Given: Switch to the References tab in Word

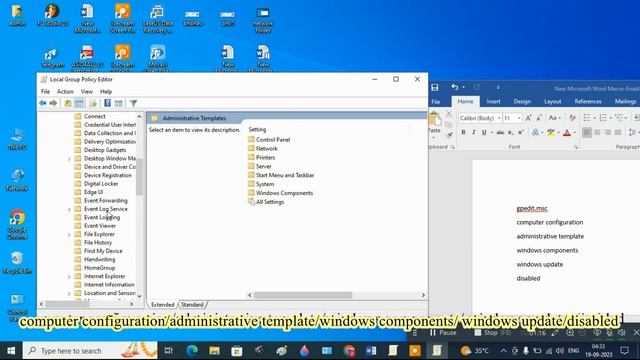Looking at the screenshot, I should click(x=588, y=101).
